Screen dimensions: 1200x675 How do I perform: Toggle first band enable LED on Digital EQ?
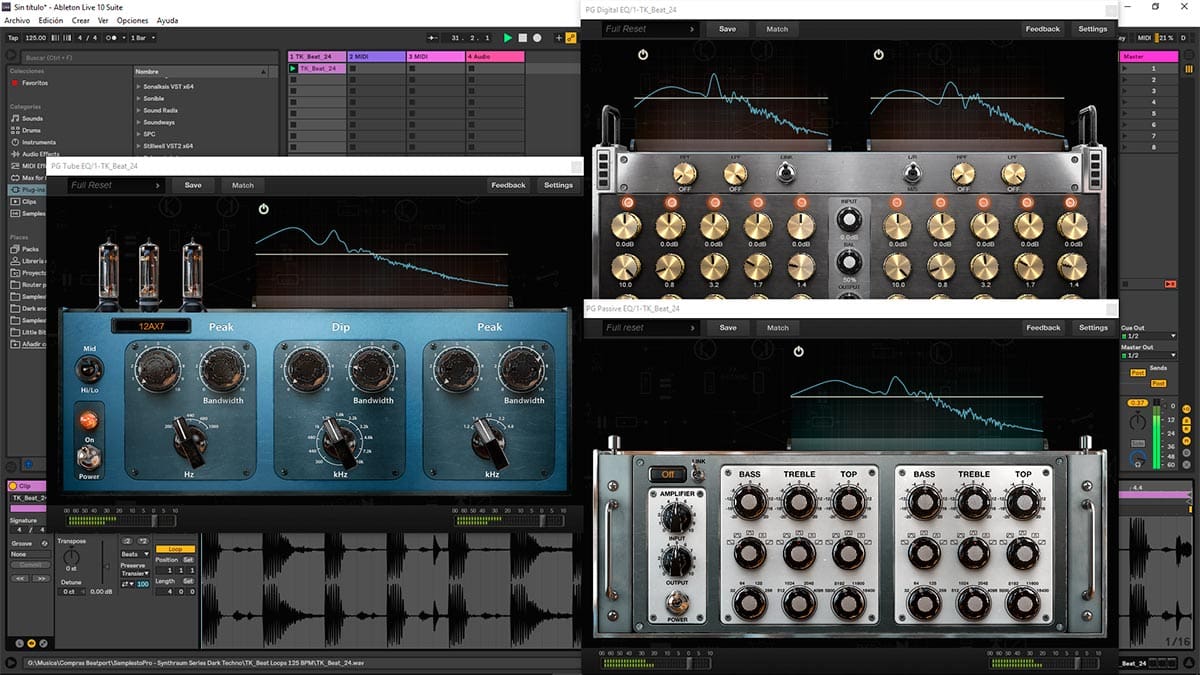[x=630, y=204]
